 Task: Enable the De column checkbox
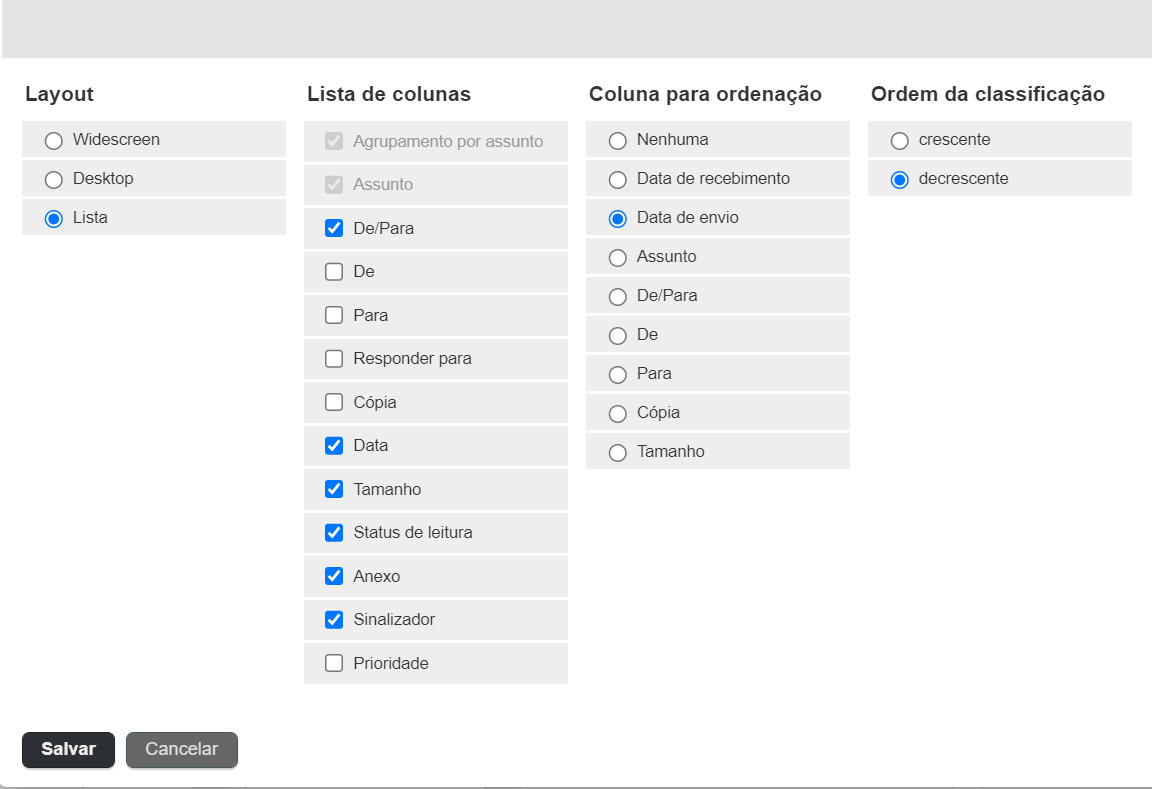pos(334,272)
